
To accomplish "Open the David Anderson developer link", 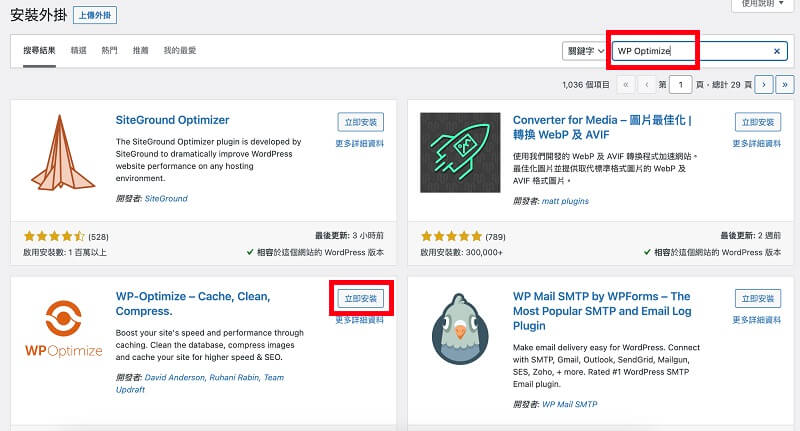I will click(175, 377).
